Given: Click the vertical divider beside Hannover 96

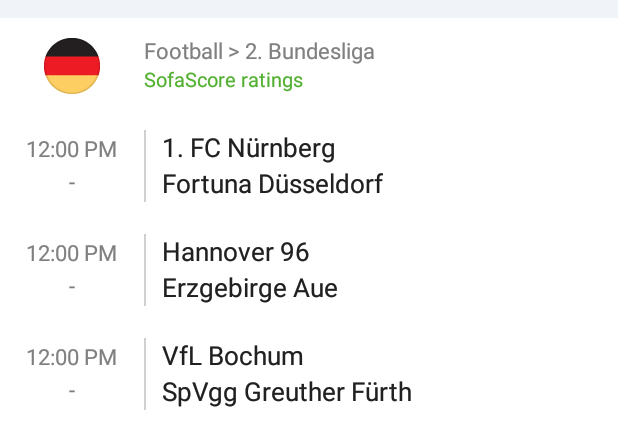Looking at the screenshot, I should (145, 270).
